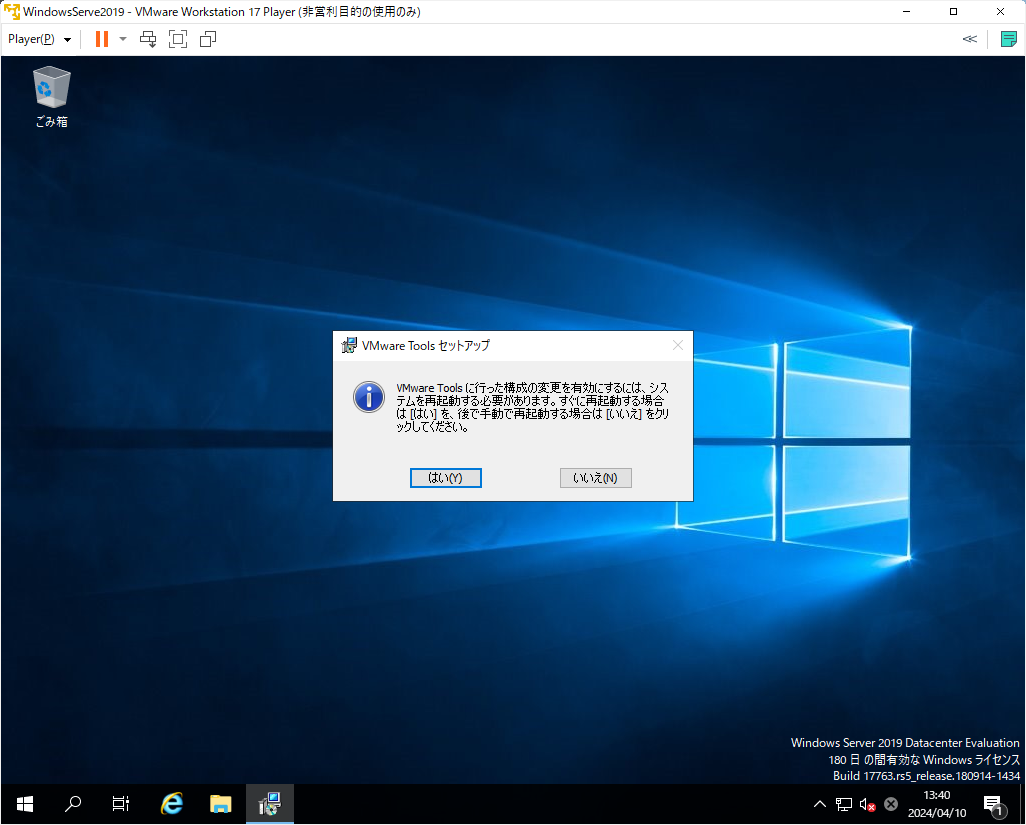Open the network status tray icon
1026x825 pixels.
click(844, 804)
